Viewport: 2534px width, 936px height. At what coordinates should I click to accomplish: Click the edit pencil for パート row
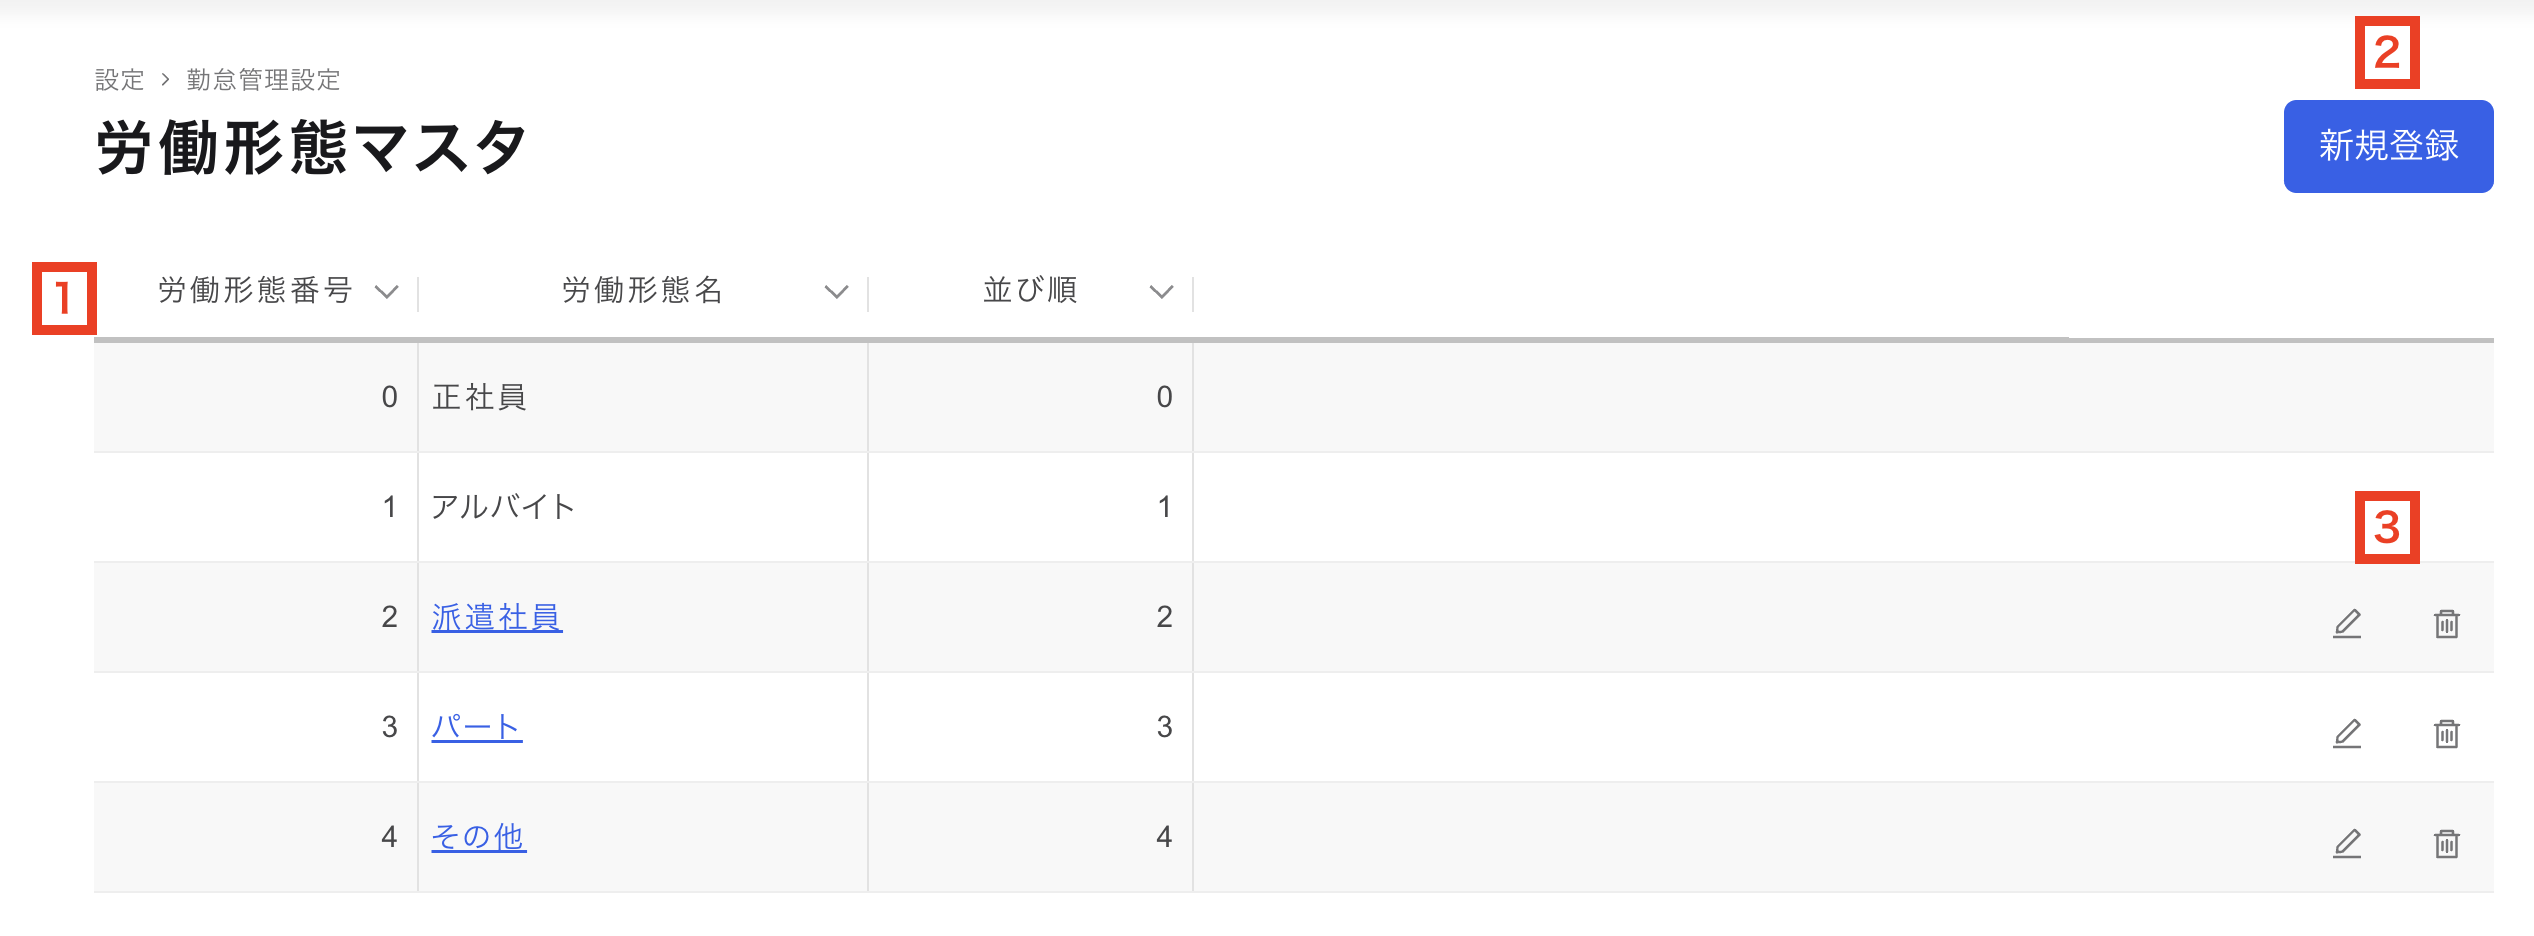pyautogui.click(x=2347, y=733)
